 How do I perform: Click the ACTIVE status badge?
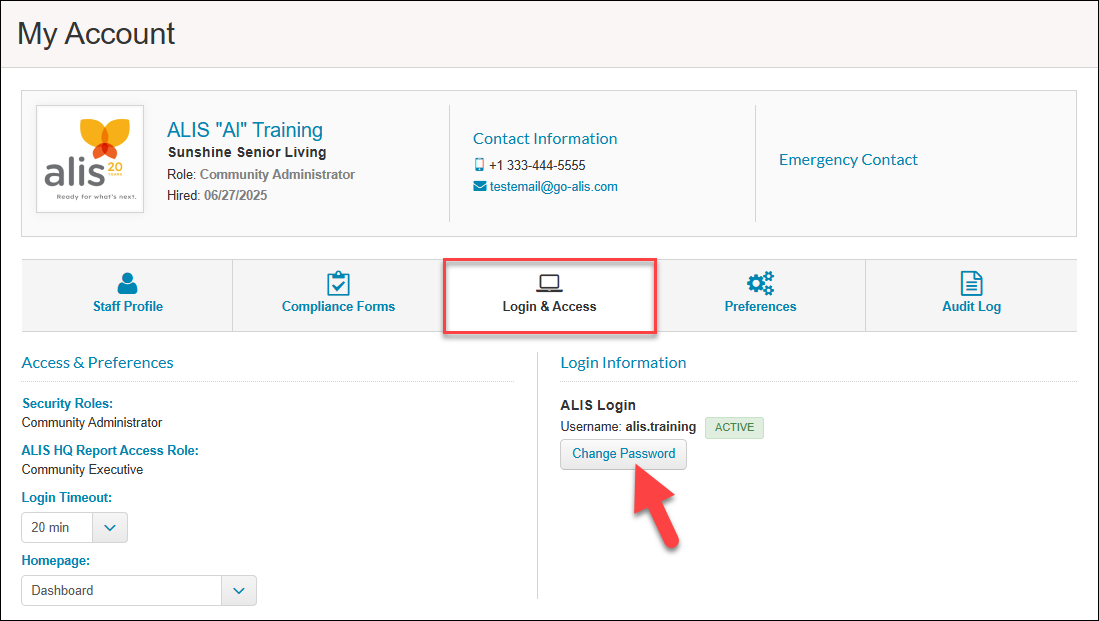(x=735, y=427)
